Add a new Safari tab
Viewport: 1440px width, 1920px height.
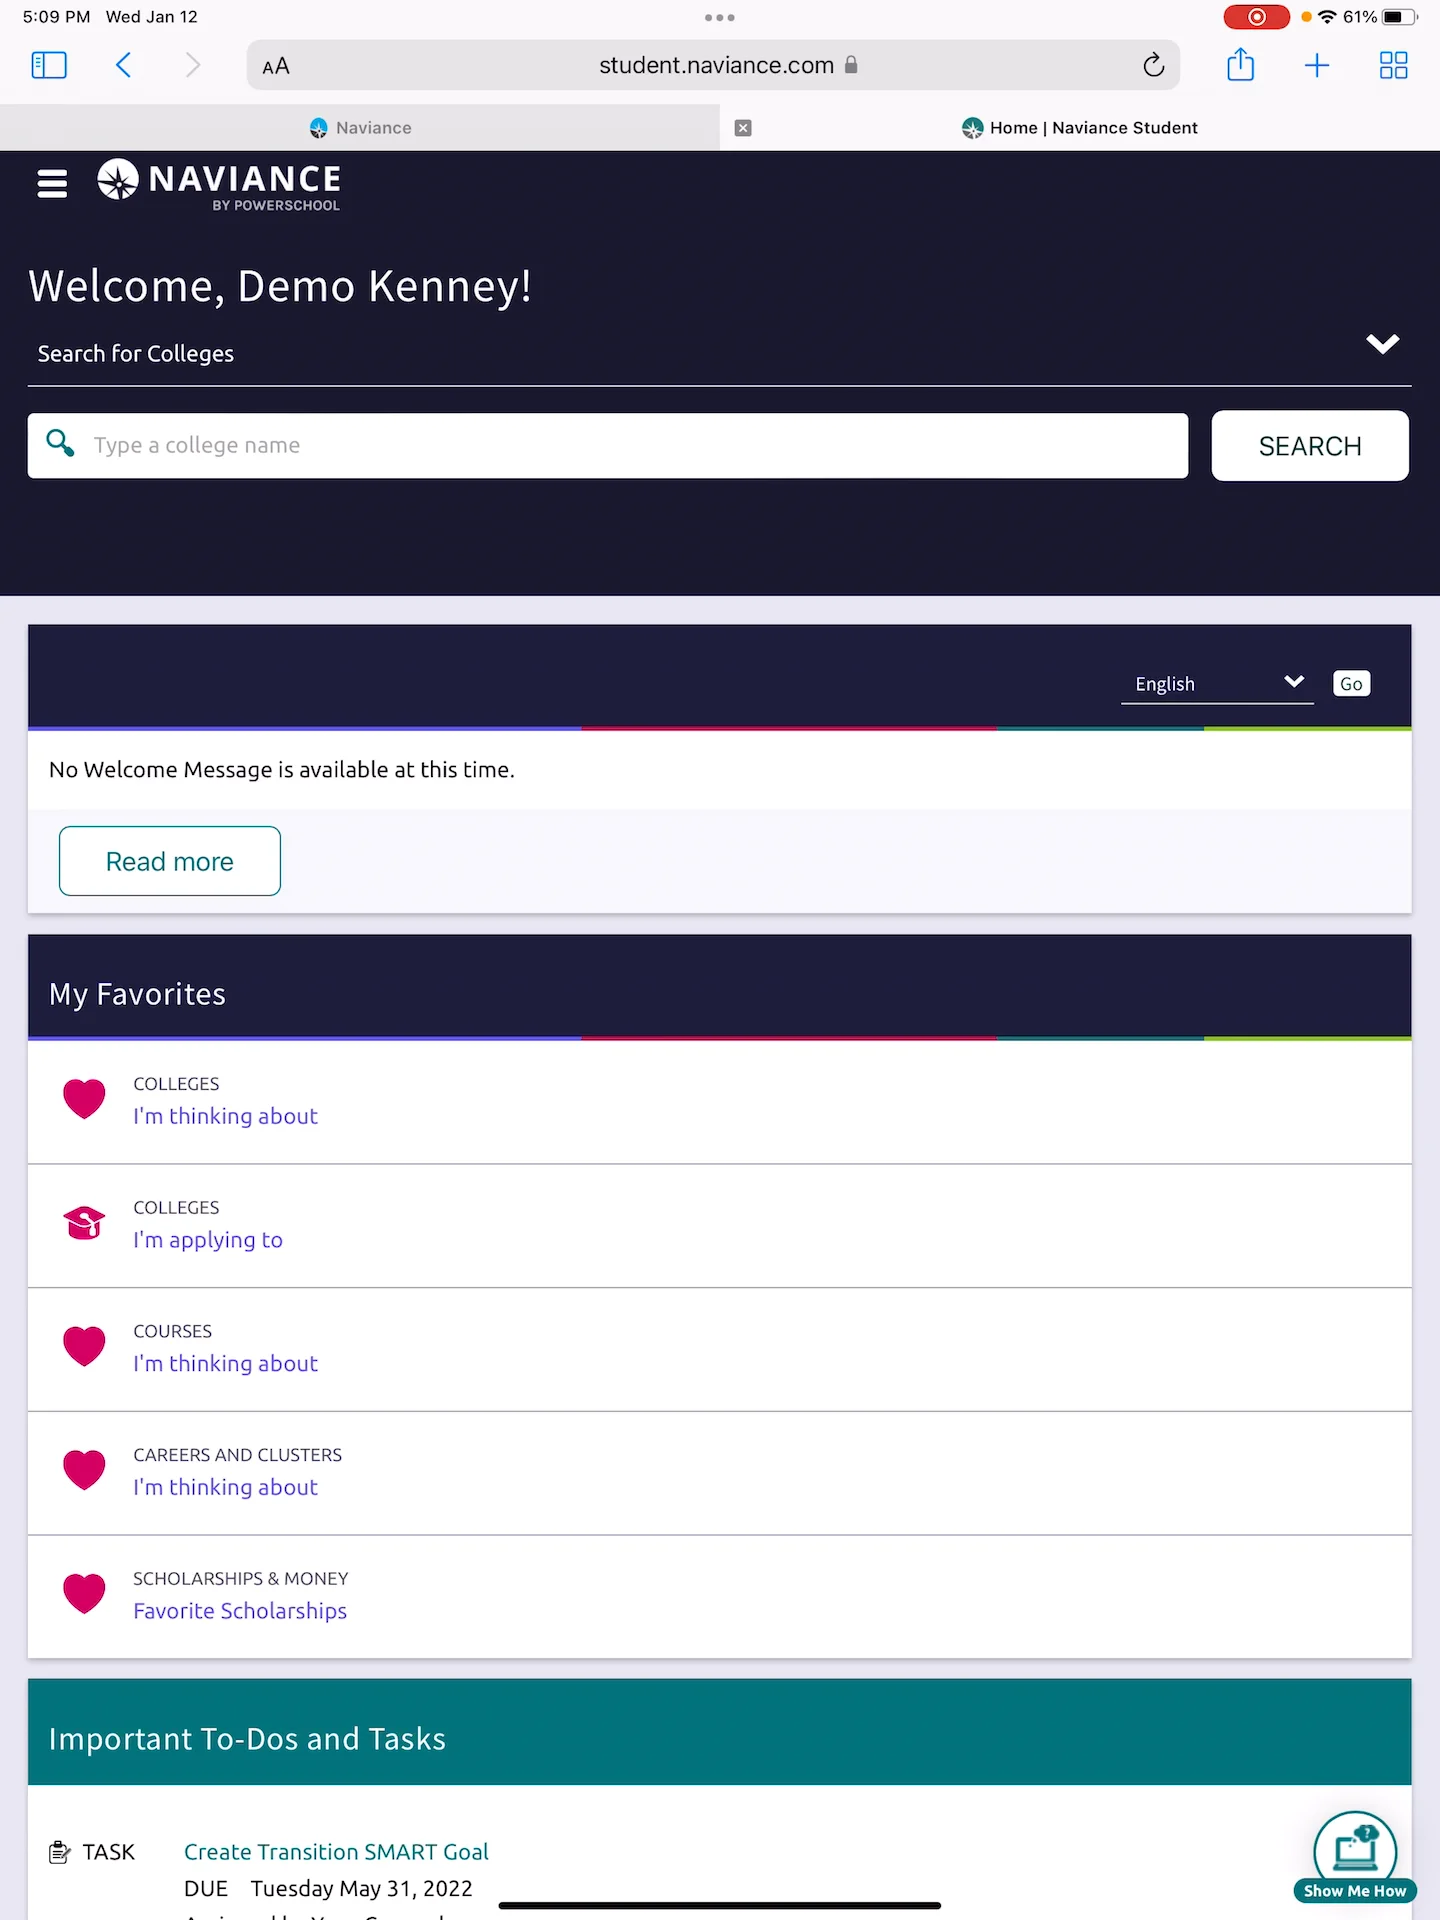1317,65
